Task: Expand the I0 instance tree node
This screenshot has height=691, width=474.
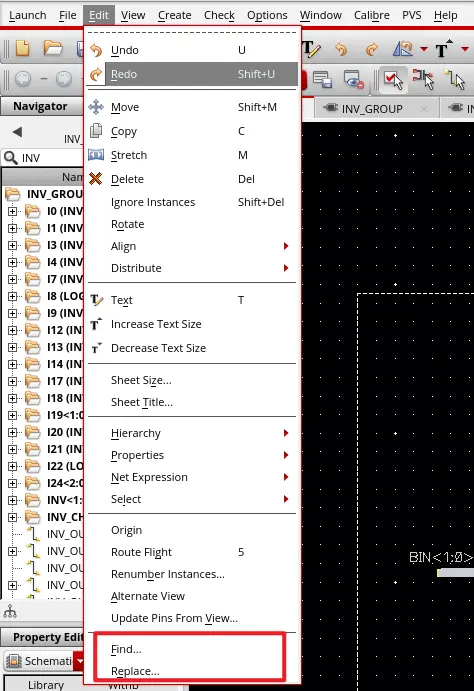Action: coord(12,211)
